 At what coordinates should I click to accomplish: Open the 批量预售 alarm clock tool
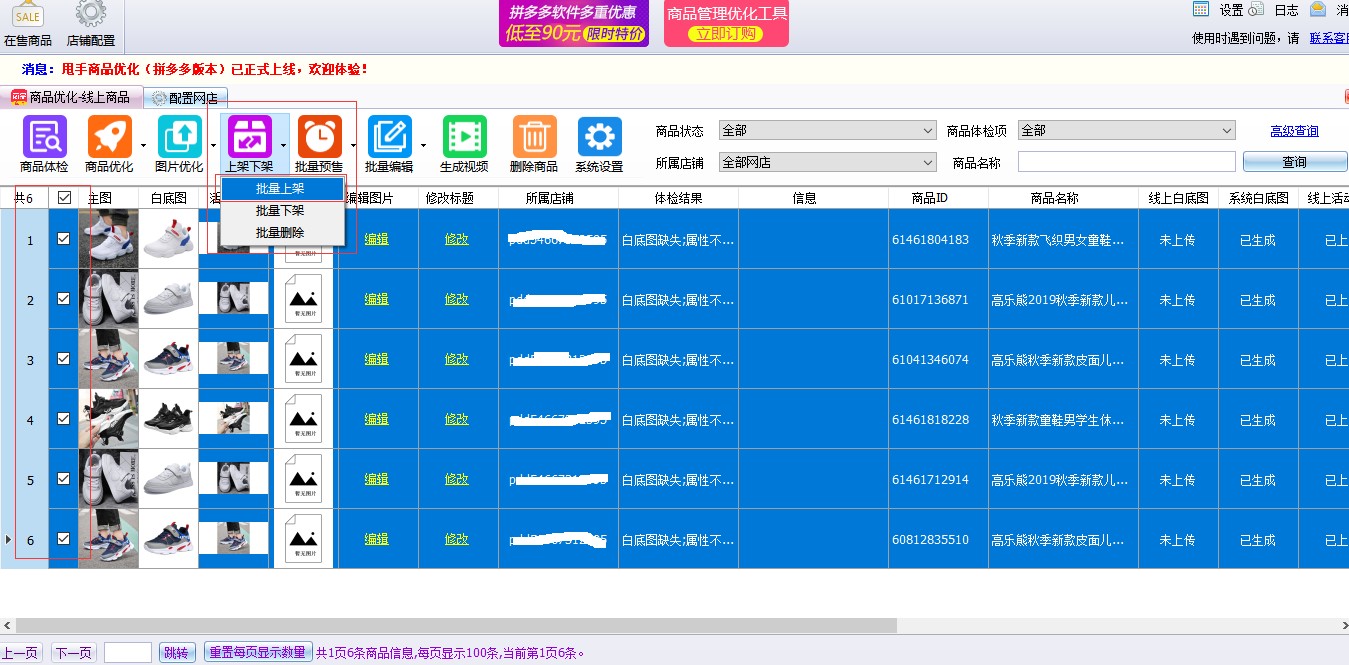[319, 140]
